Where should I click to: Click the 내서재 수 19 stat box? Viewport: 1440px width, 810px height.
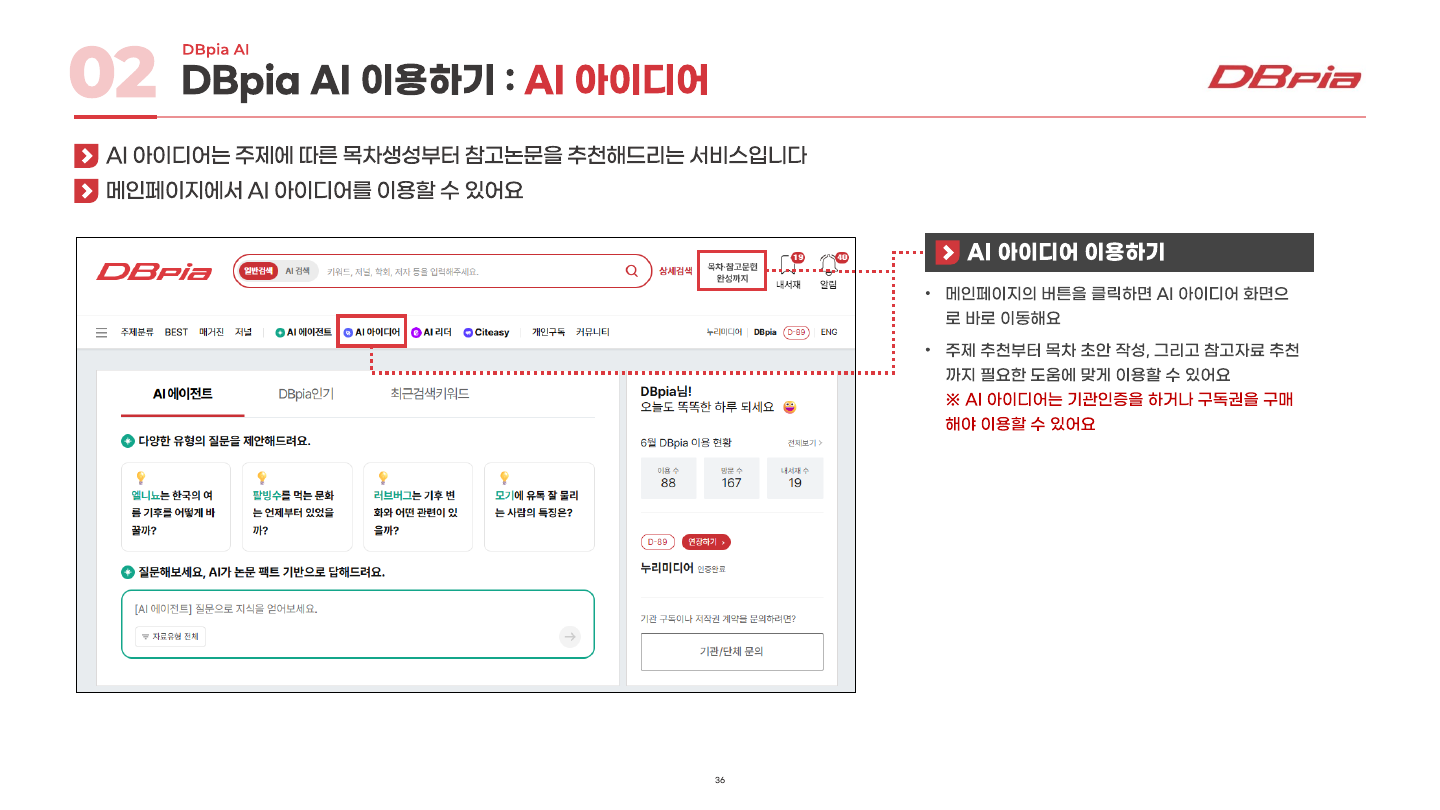tap(795, 478)
